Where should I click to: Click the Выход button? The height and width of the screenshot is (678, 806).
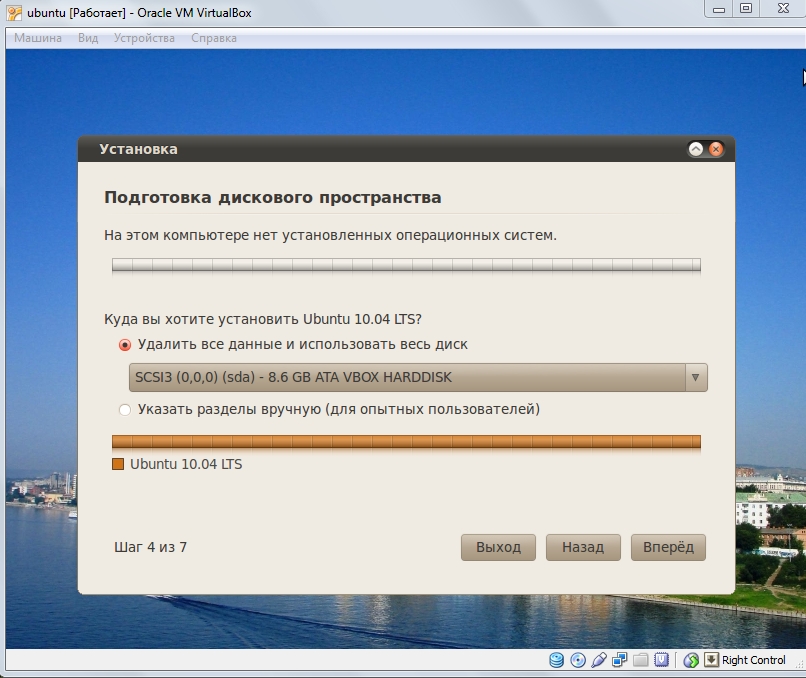coord(498,547)
